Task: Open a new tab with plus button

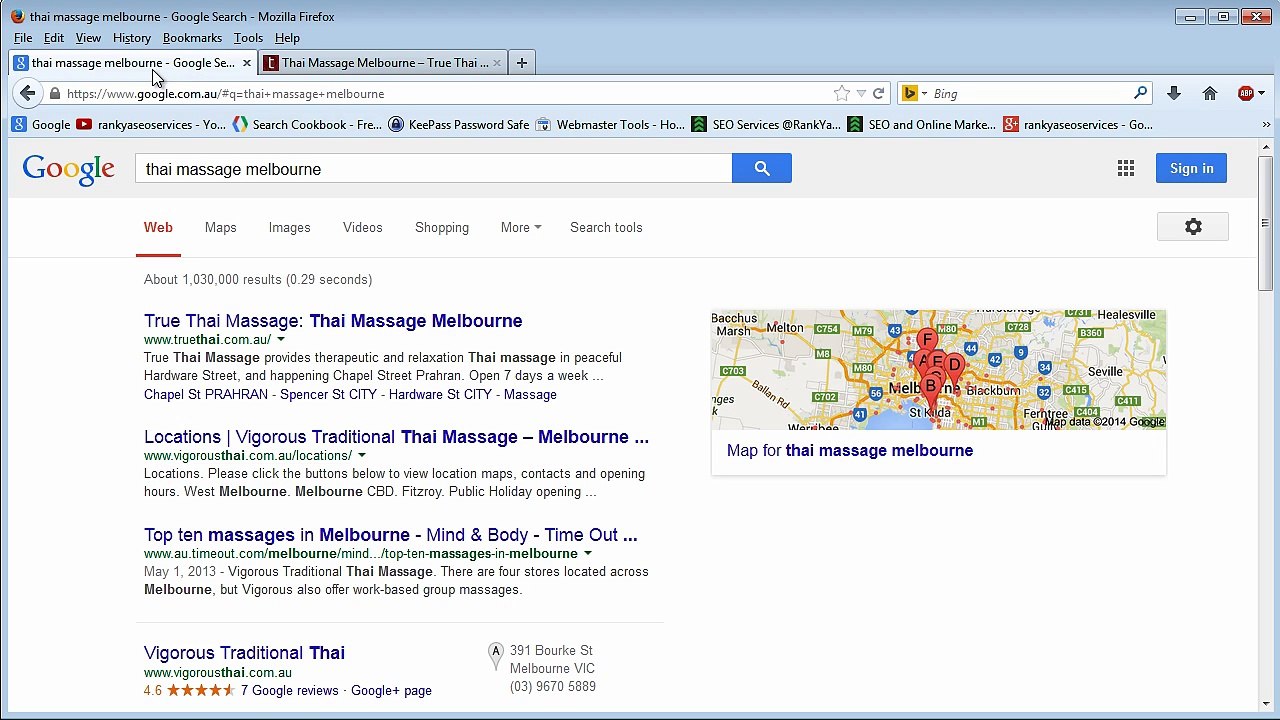Action: click(x=521, y=63)
